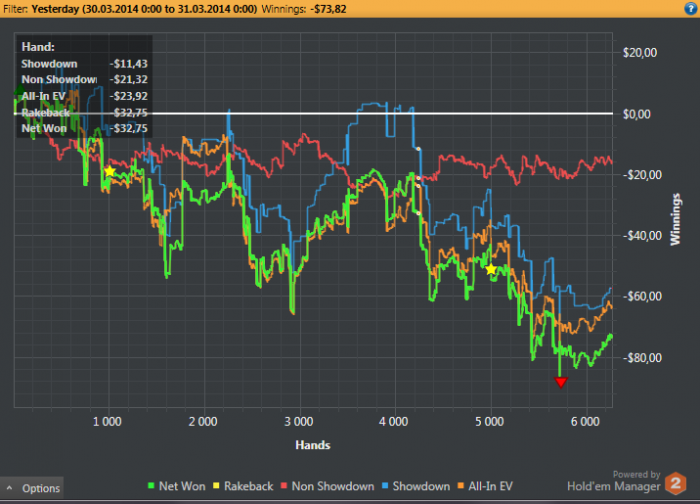The image size is (700, 504).
Task: Click the 4 000 x-axis label
Action: click(393, 421)
